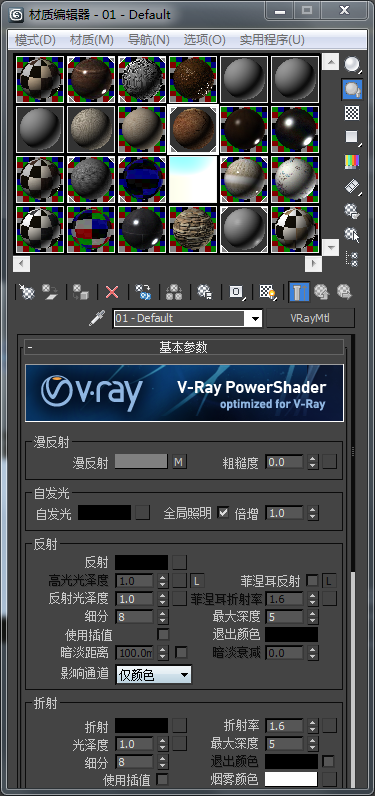
Task: Open the Material/Map Navigator icon
Action: click(352, 258)
